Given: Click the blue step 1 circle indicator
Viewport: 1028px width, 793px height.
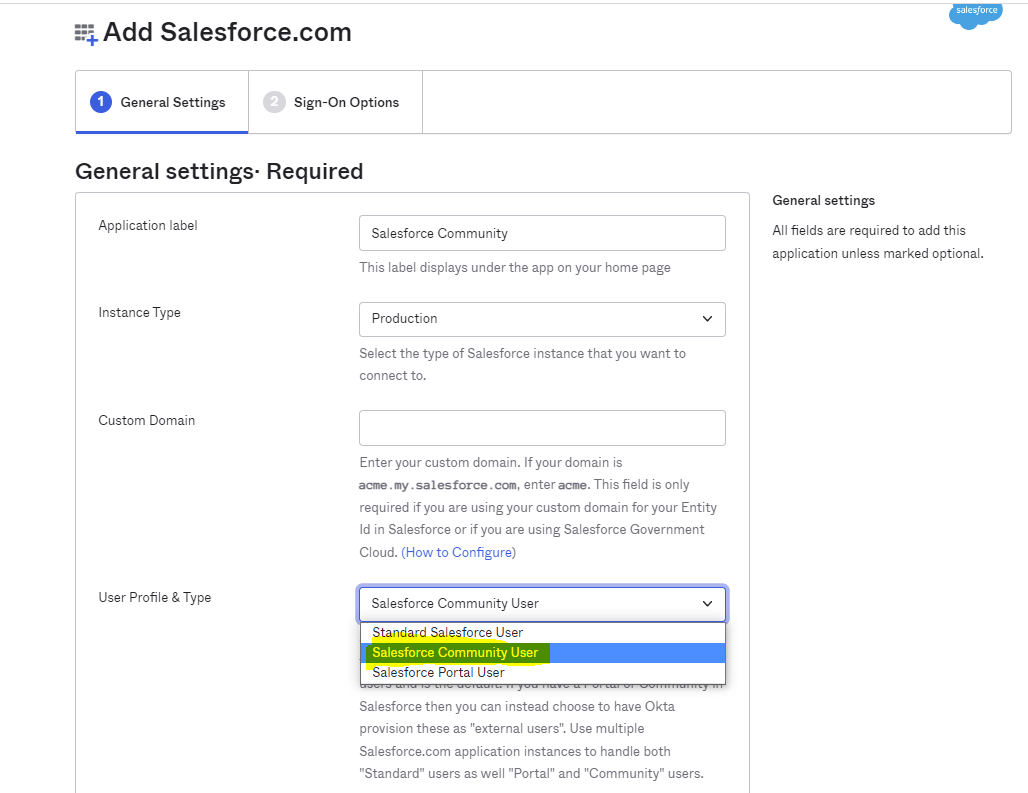Looking at the screenshot, I should coord(101,102).
